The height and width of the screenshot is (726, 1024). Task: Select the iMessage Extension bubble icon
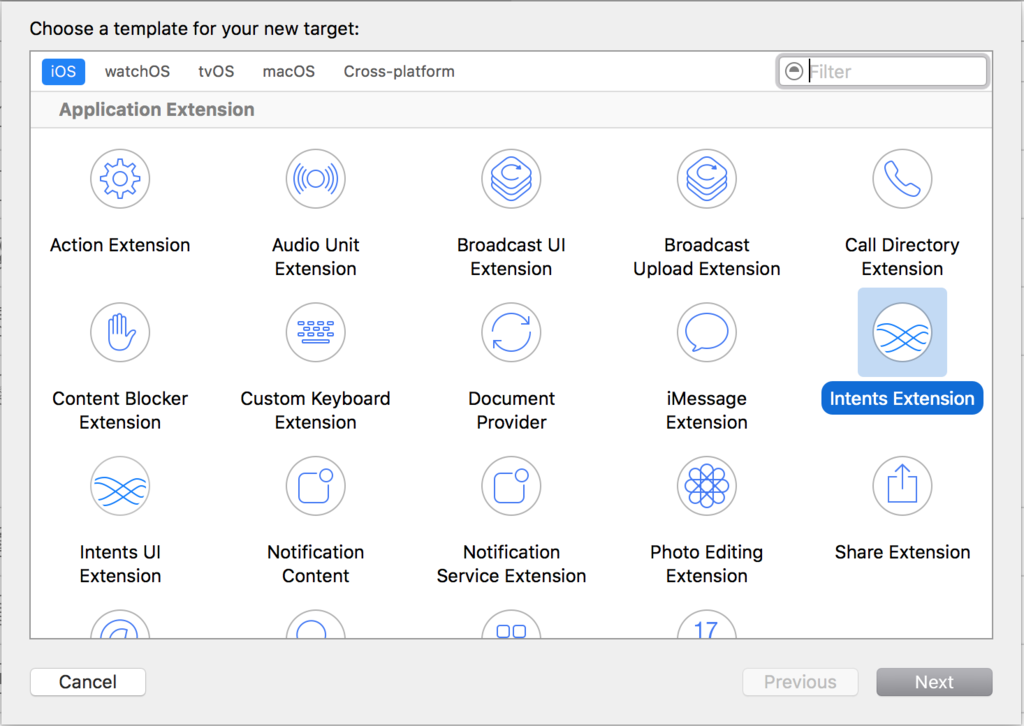[707, 332]
